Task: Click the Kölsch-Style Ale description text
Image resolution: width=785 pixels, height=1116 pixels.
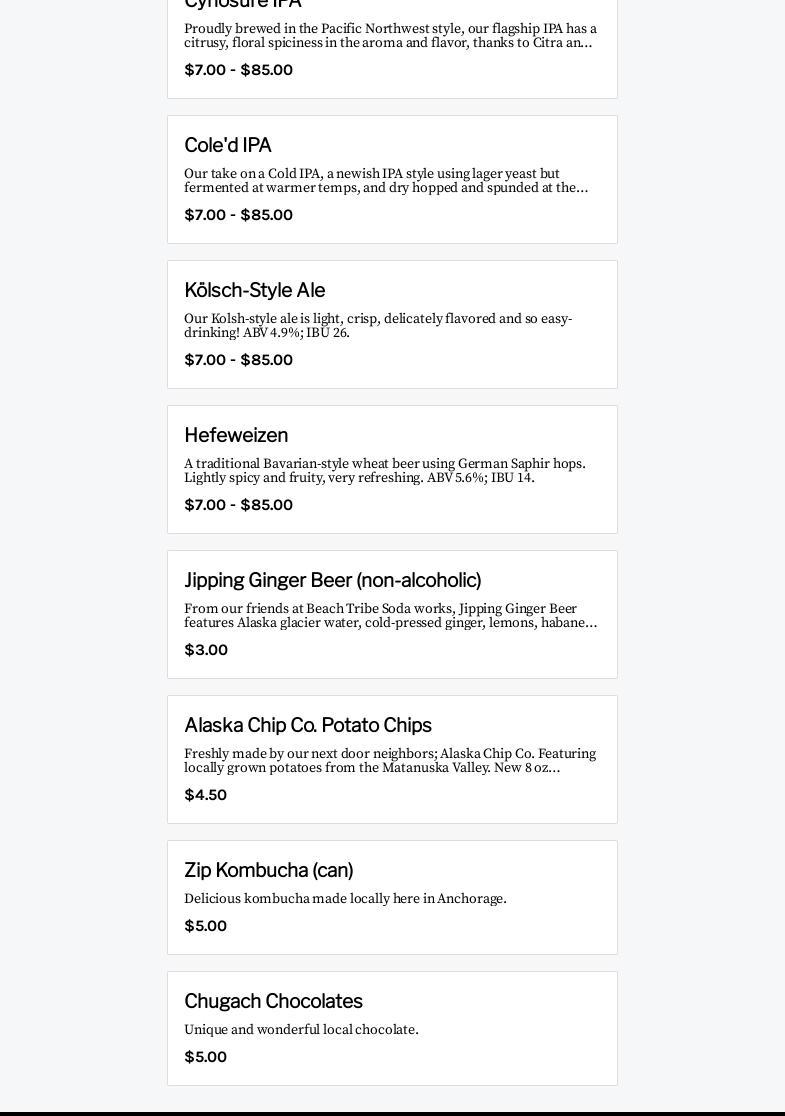Action: tap(378, 325)
